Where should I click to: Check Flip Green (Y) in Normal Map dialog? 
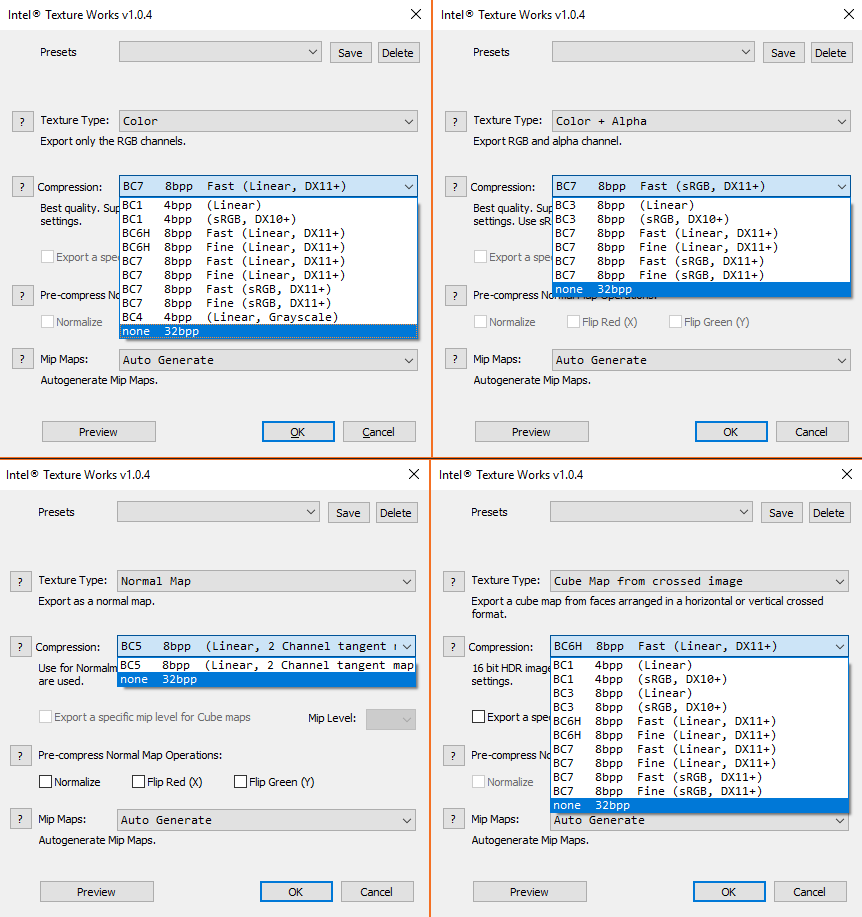[241, 782]
